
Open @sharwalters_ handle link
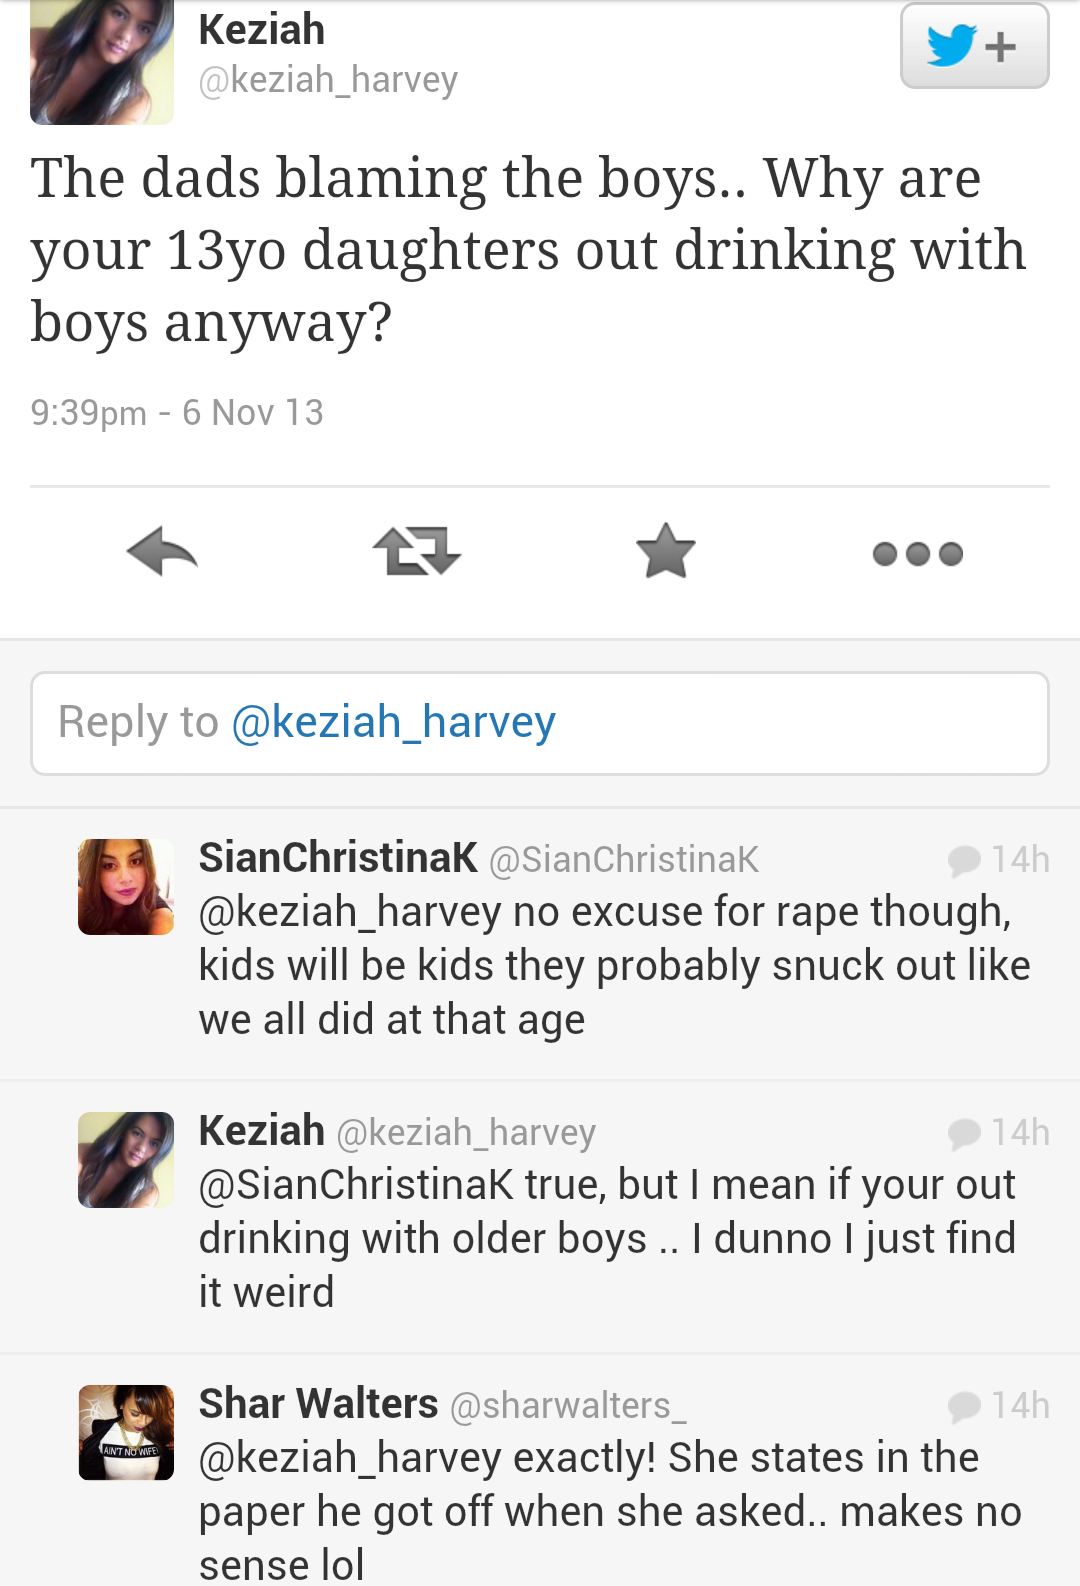click(568, 1406)
